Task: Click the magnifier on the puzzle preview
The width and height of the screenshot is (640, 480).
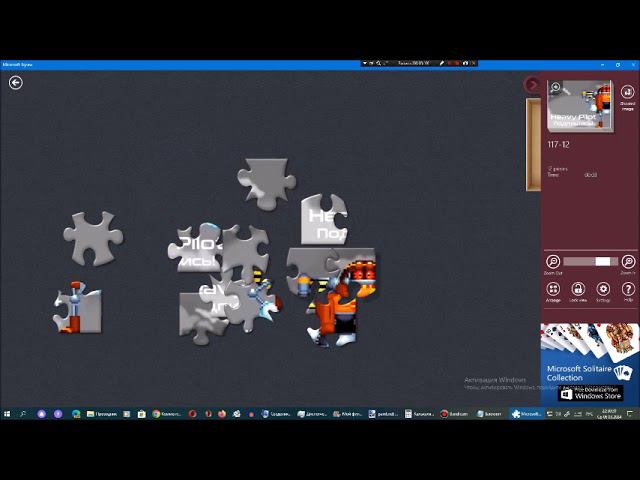Action: point(555,87)
